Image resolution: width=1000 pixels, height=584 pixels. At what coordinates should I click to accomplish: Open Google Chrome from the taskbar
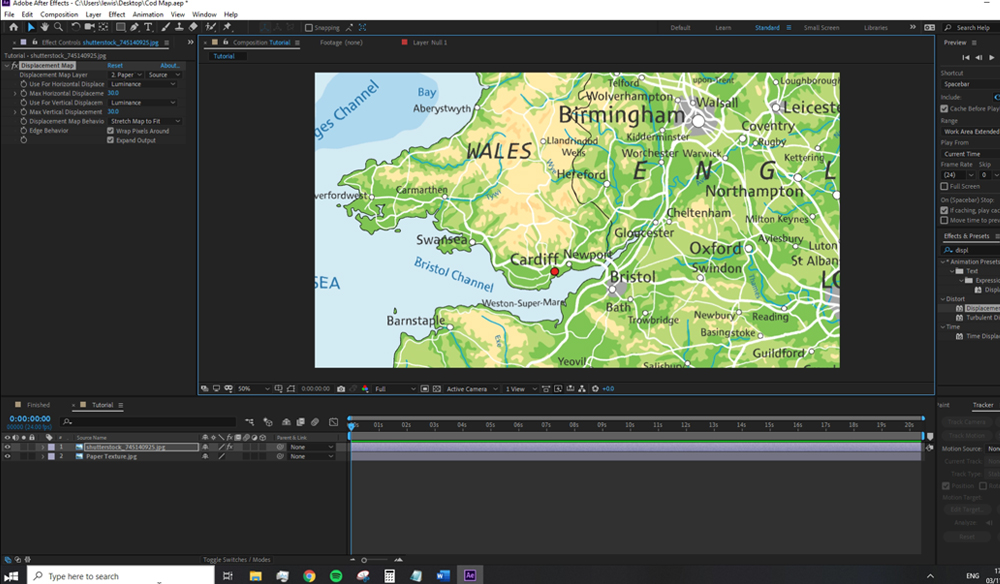point(309,576)
